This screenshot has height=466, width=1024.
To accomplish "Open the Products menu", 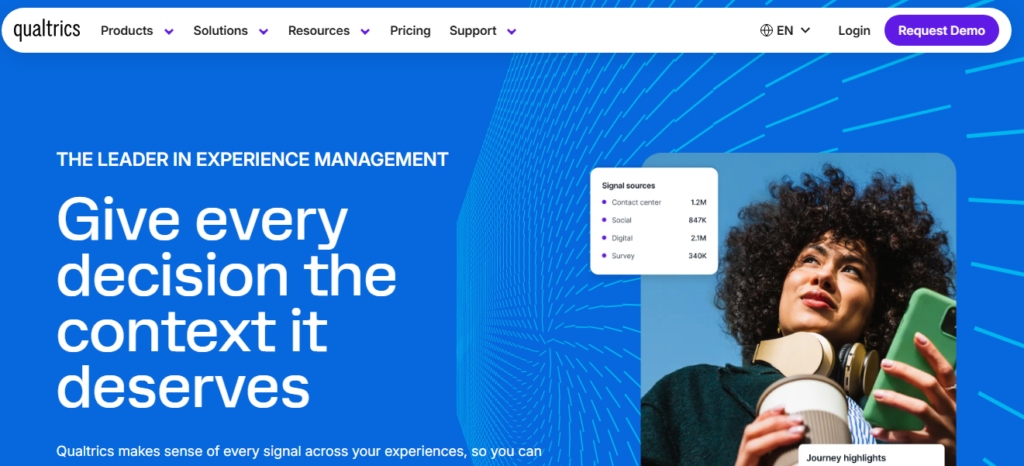I will (x=127, y=31).
